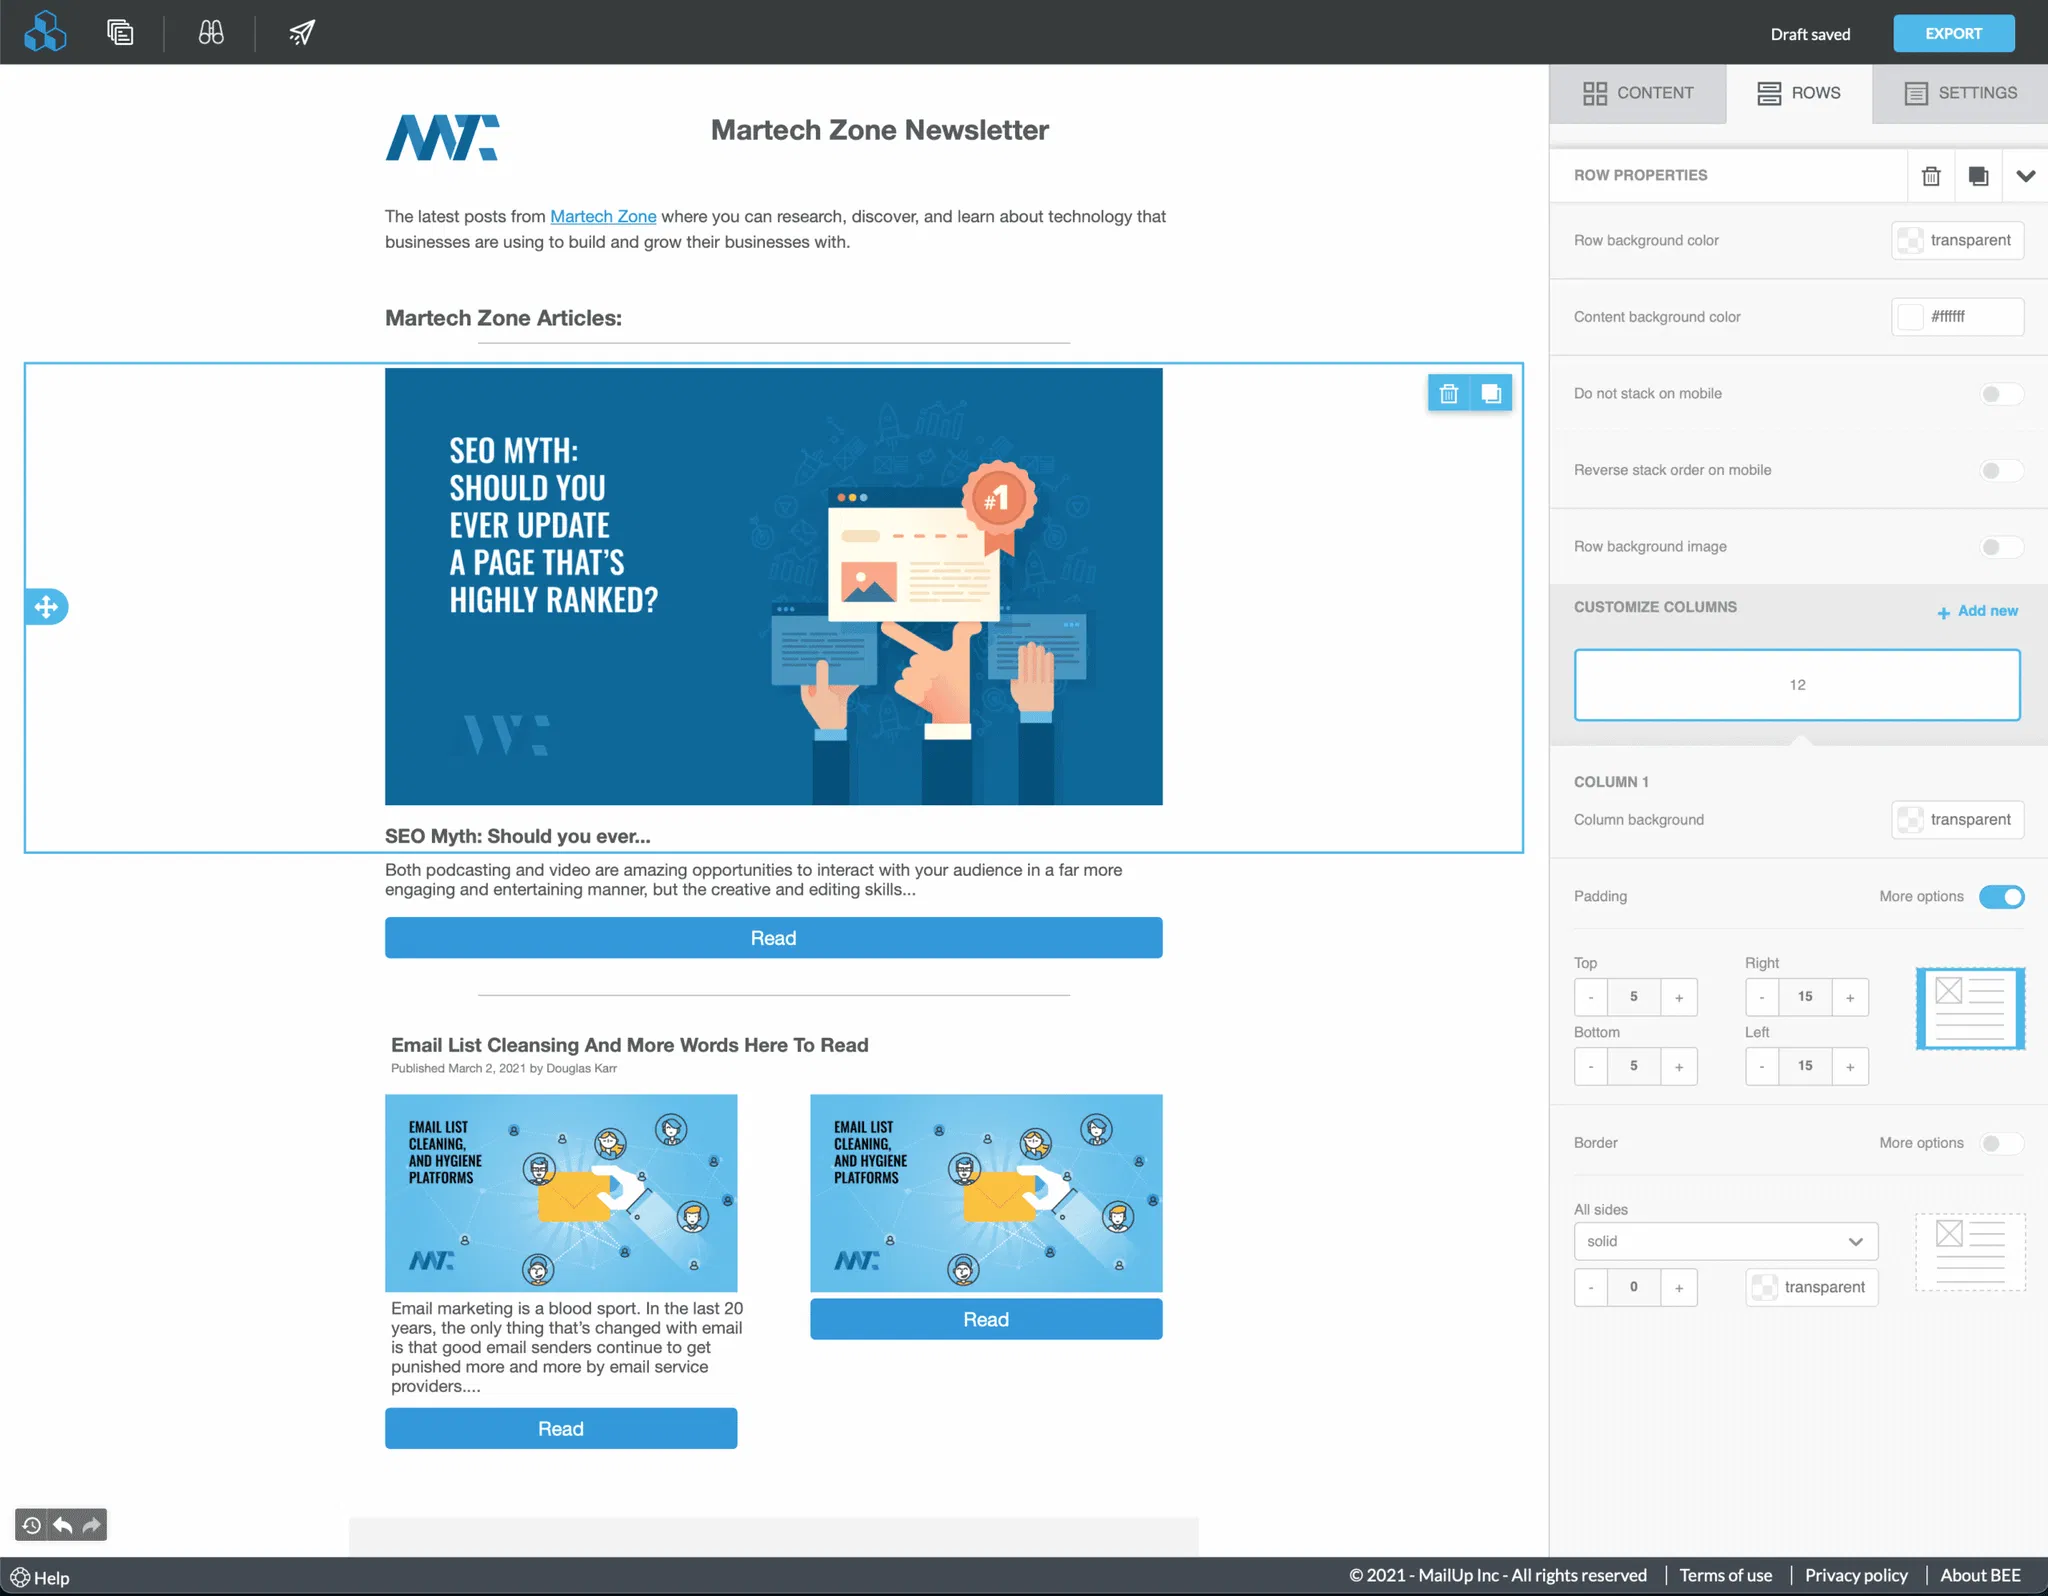Click Read button under left email list image
The image size is (2048, 1596).
561,1429
